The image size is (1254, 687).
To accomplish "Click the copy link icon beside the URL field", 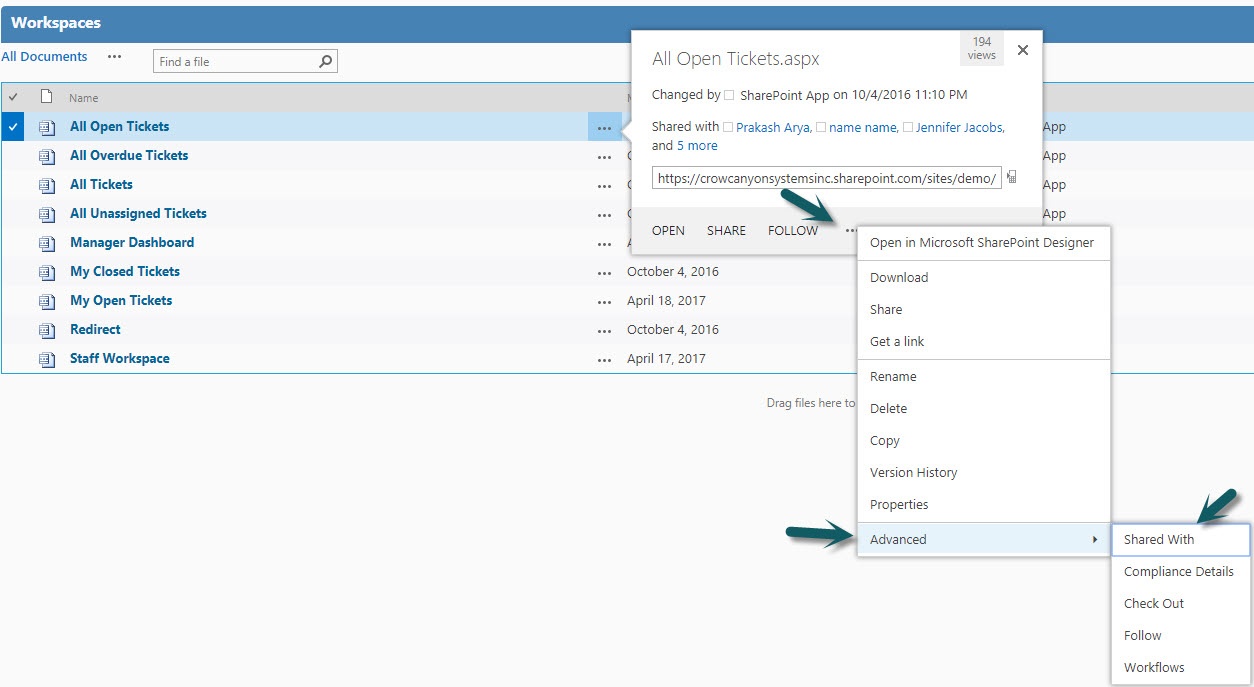I will 1012,177.
